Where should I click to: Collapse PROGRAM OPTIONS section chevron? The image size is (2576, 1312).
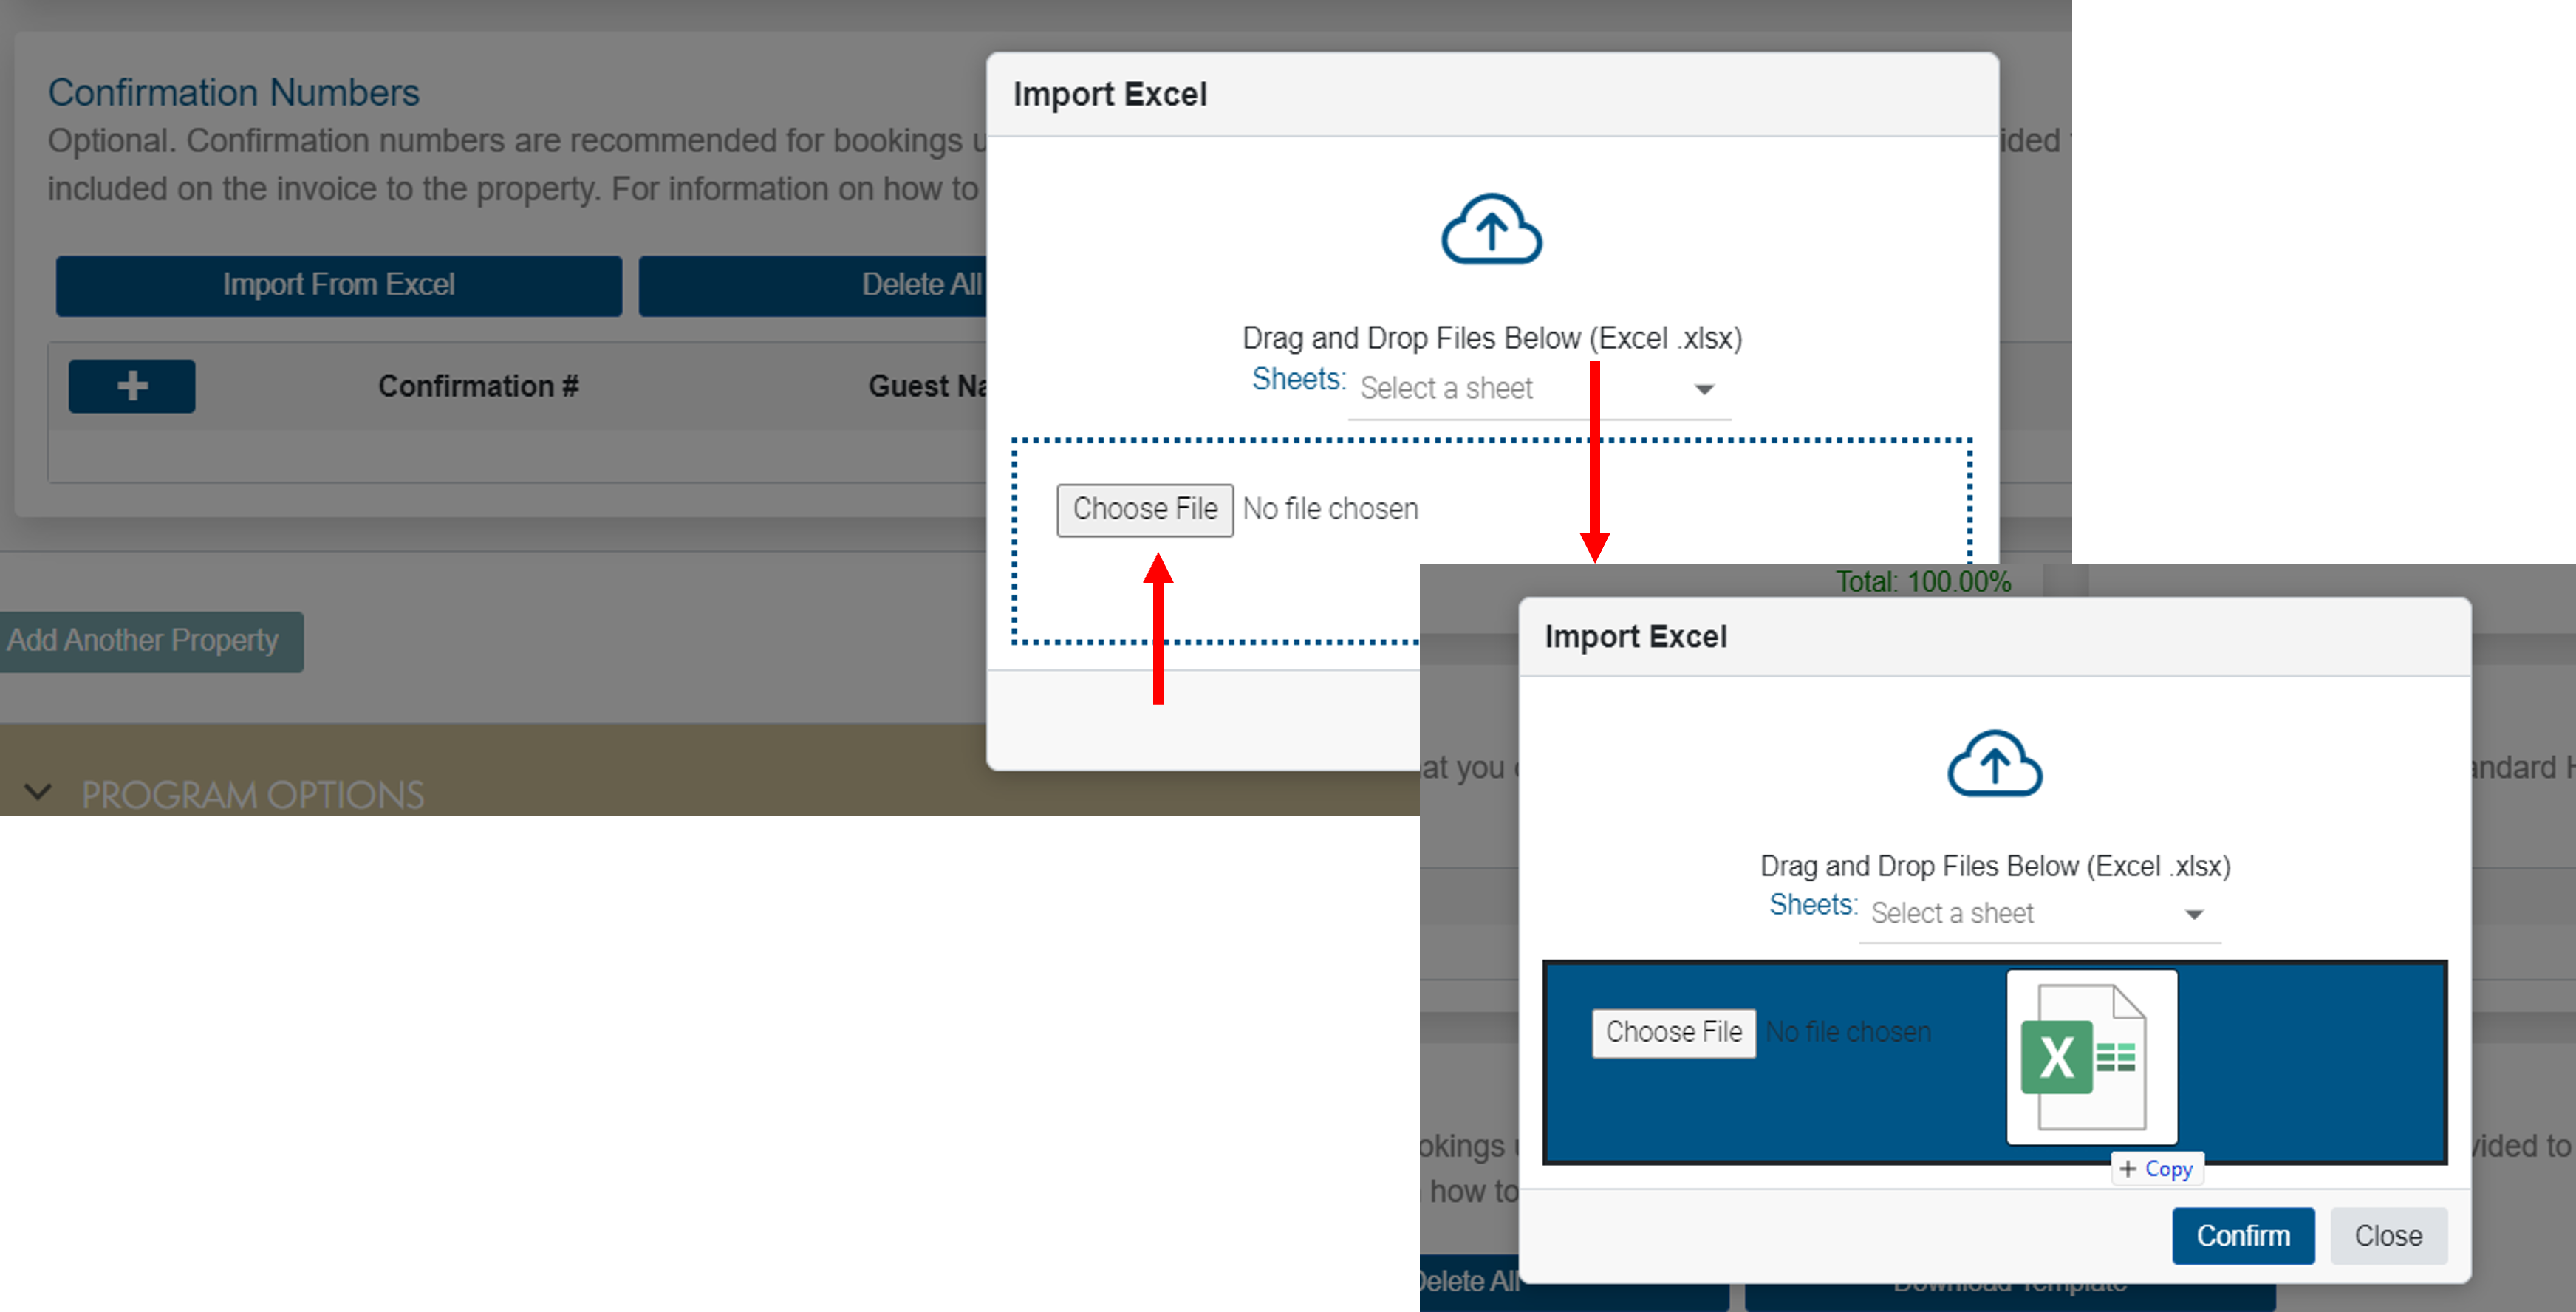tap(38, 793)
